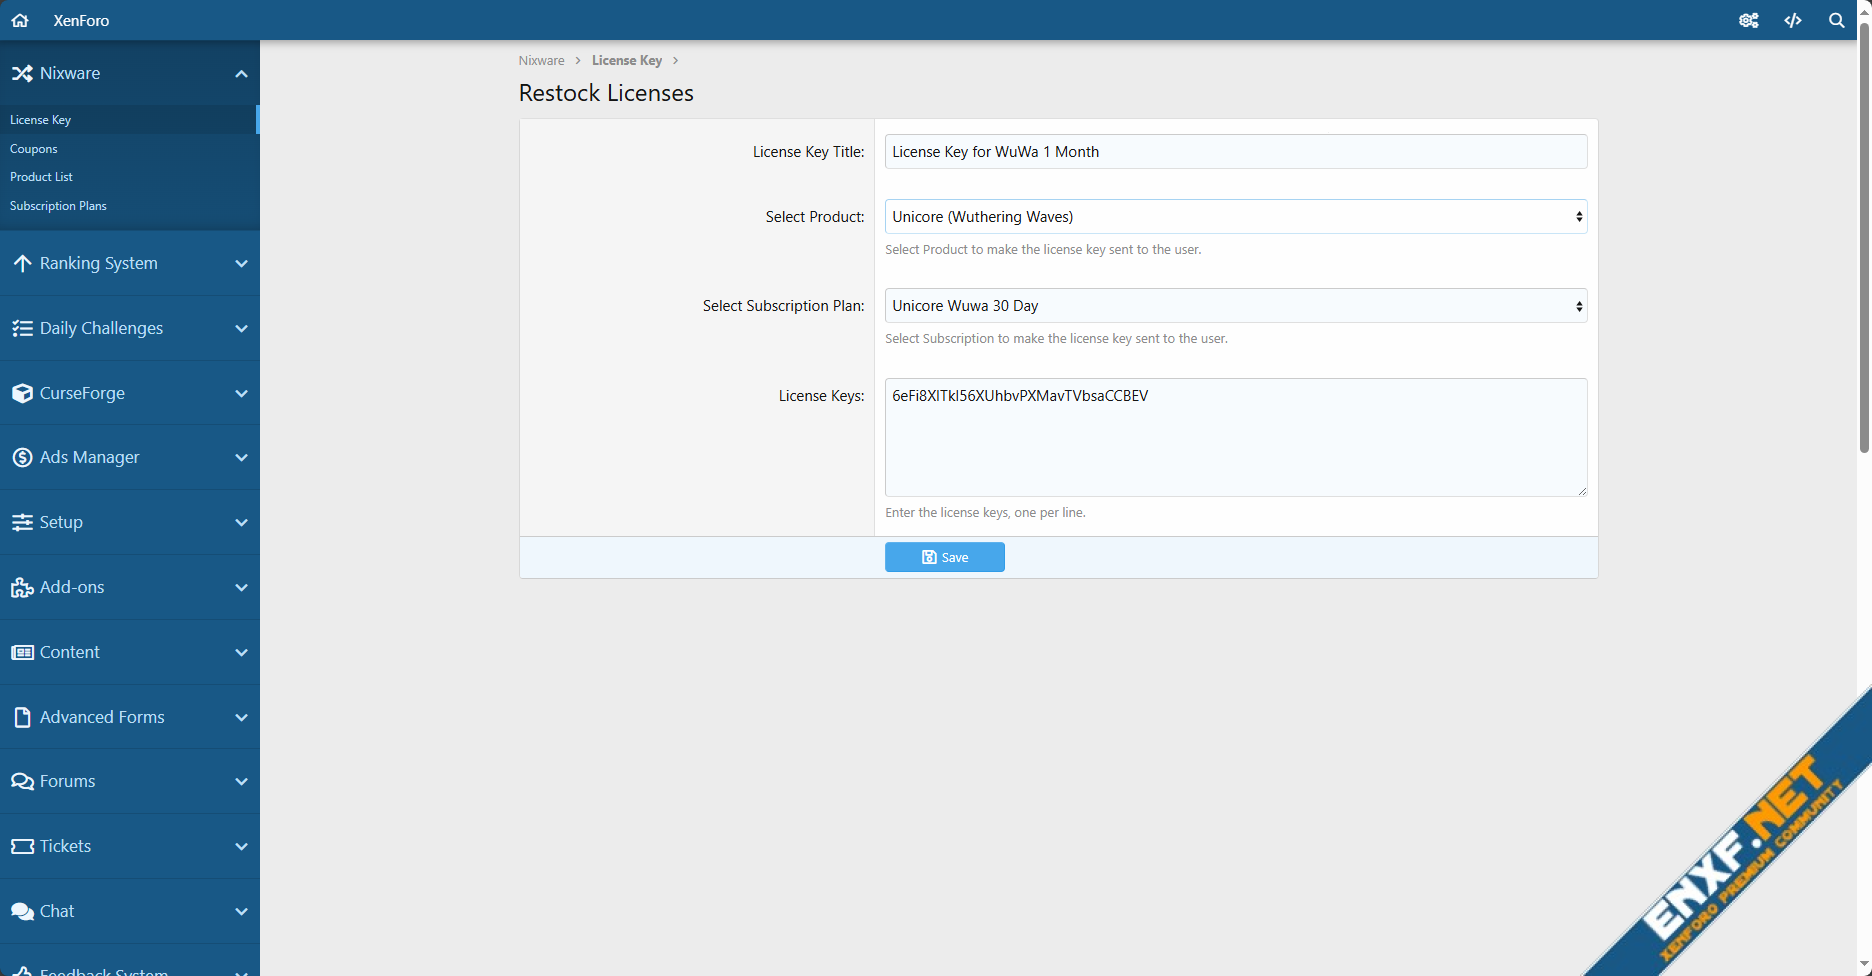Screen dimensions: 1872x976
Task: Expand the Add-ons section chevron
Action: coord(241,587)
